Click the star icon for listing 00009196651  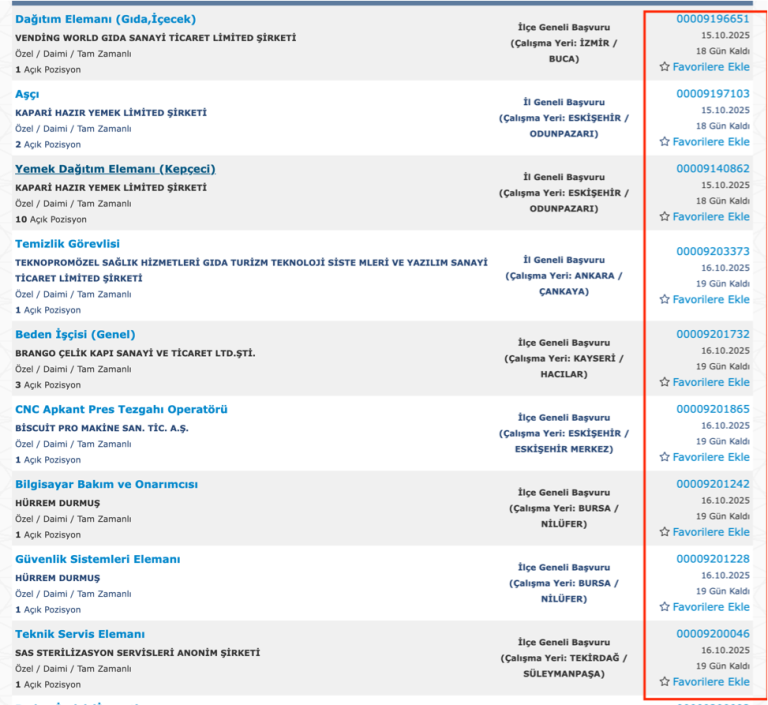[x=664, y=67]
